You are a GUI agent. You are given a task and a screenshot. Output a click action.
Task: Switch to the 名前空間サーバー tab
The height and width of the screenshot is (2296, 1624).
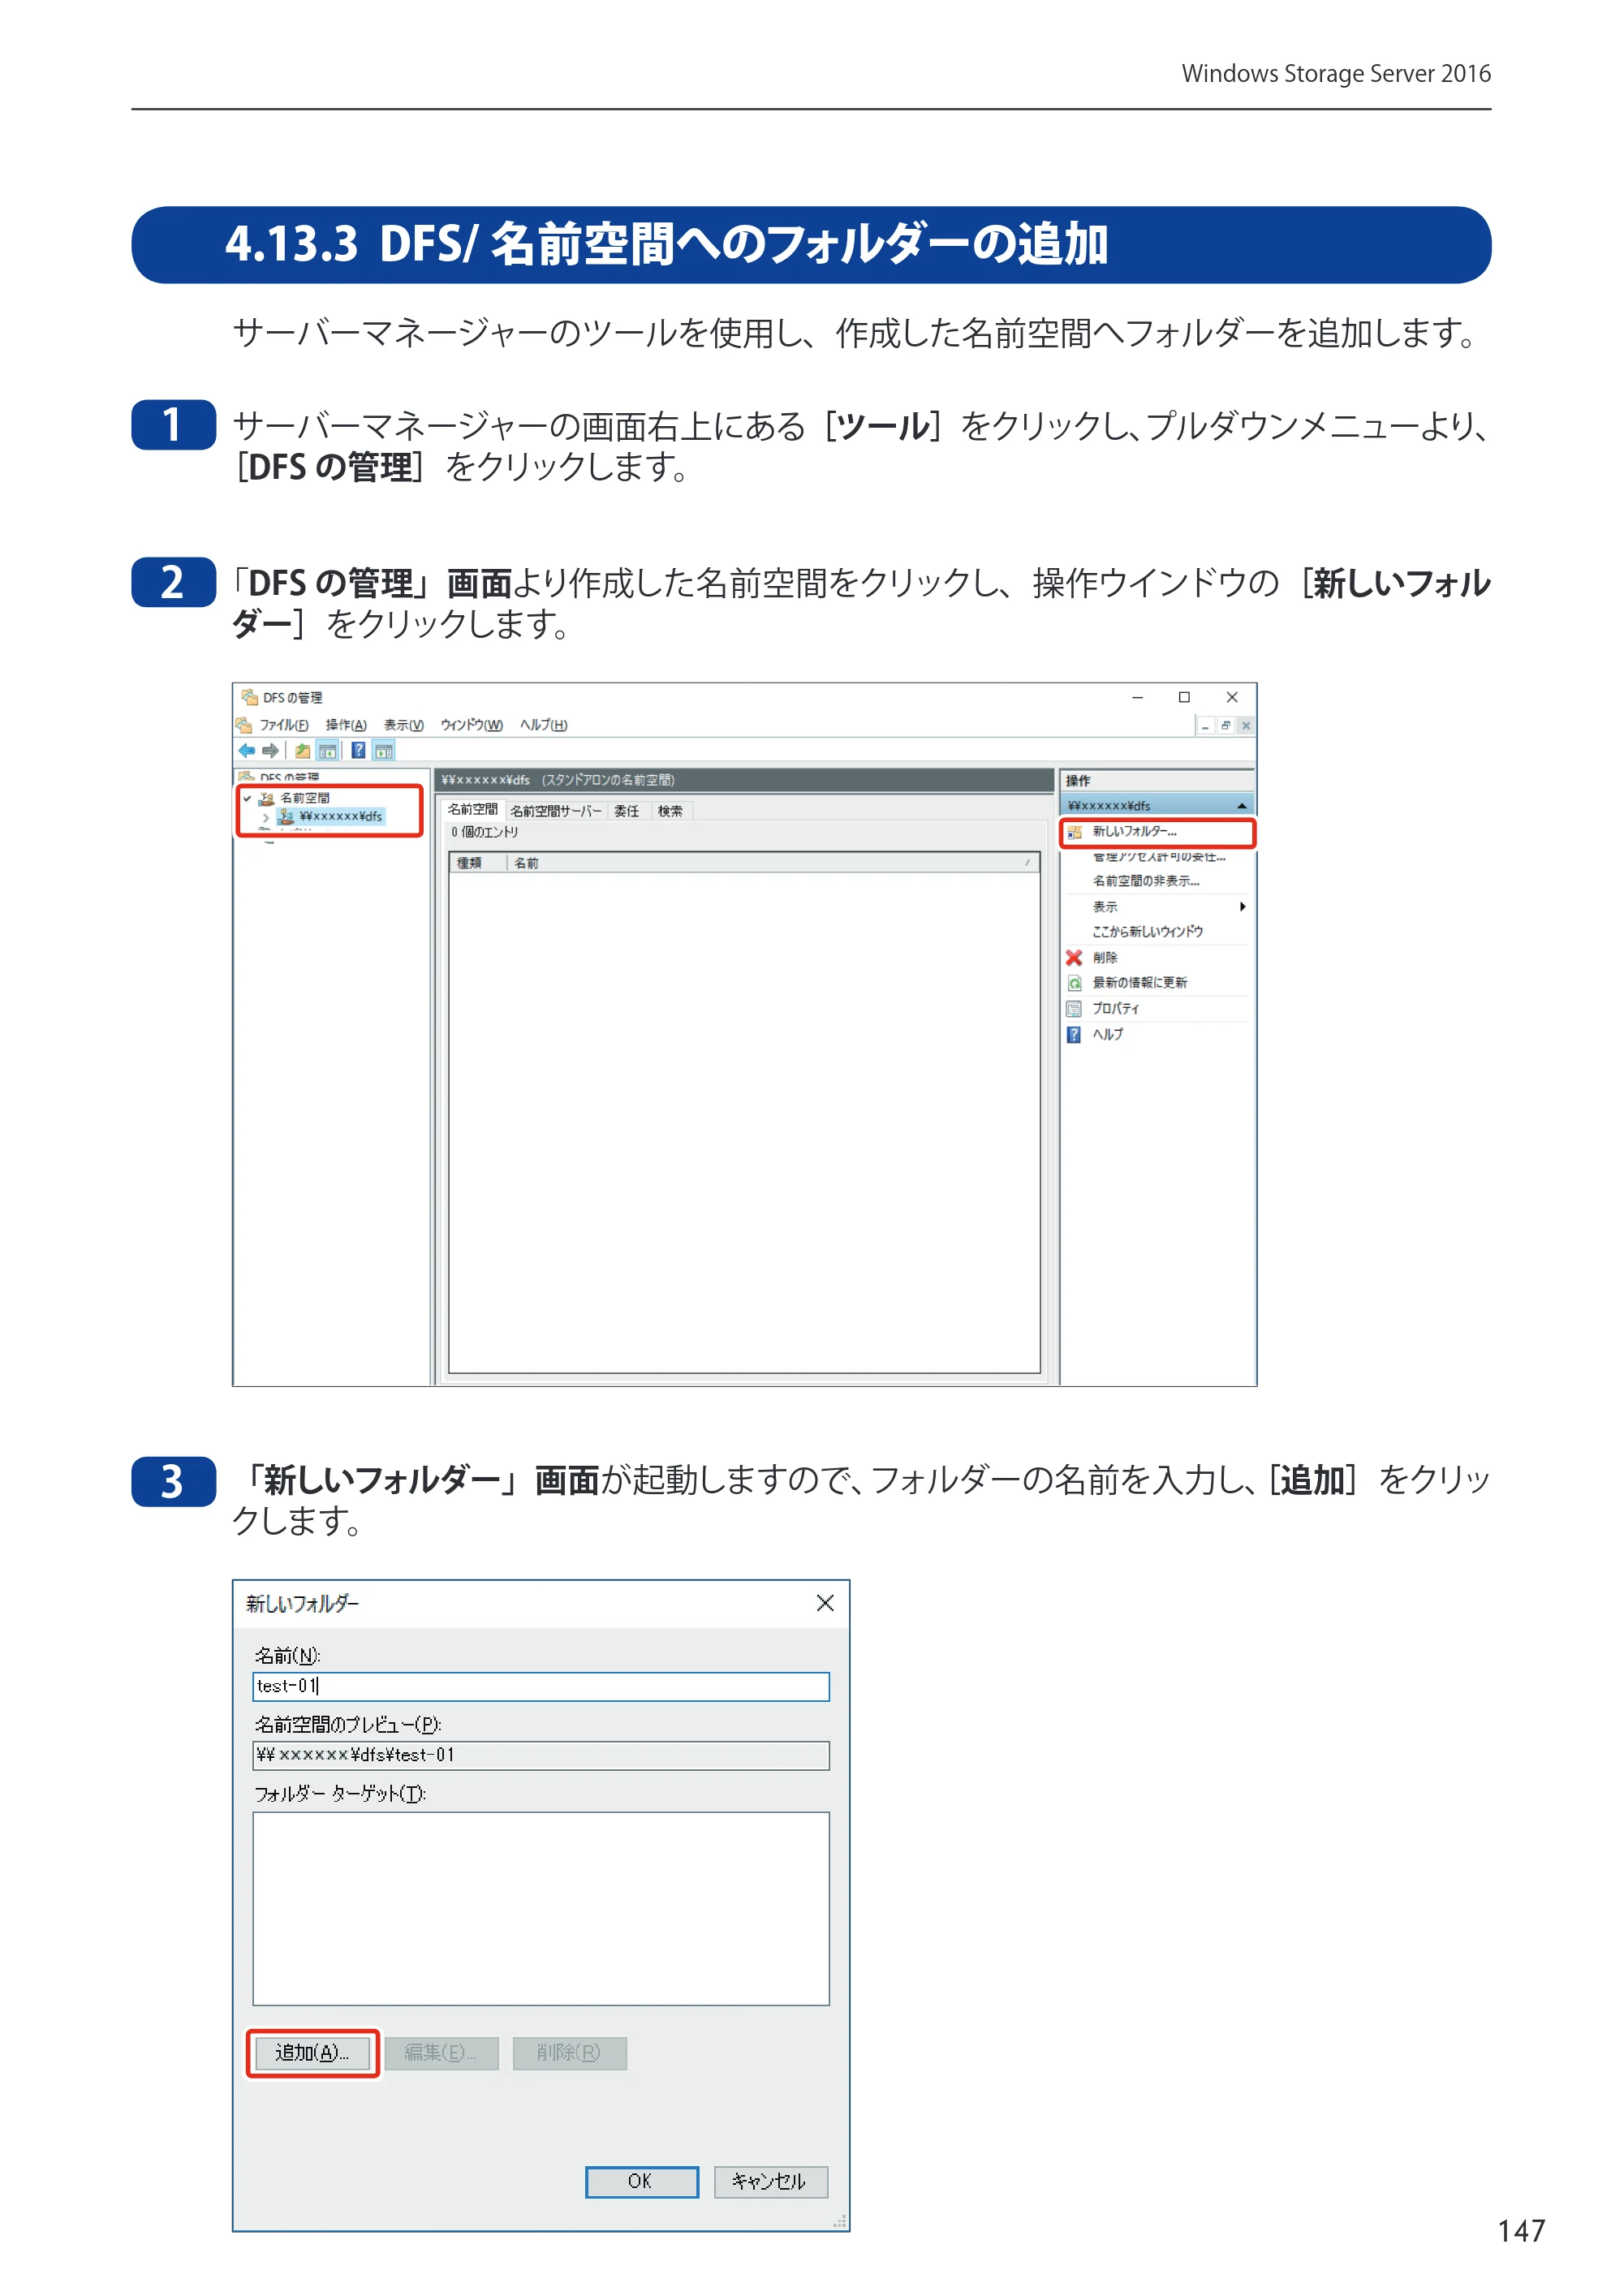556,811
